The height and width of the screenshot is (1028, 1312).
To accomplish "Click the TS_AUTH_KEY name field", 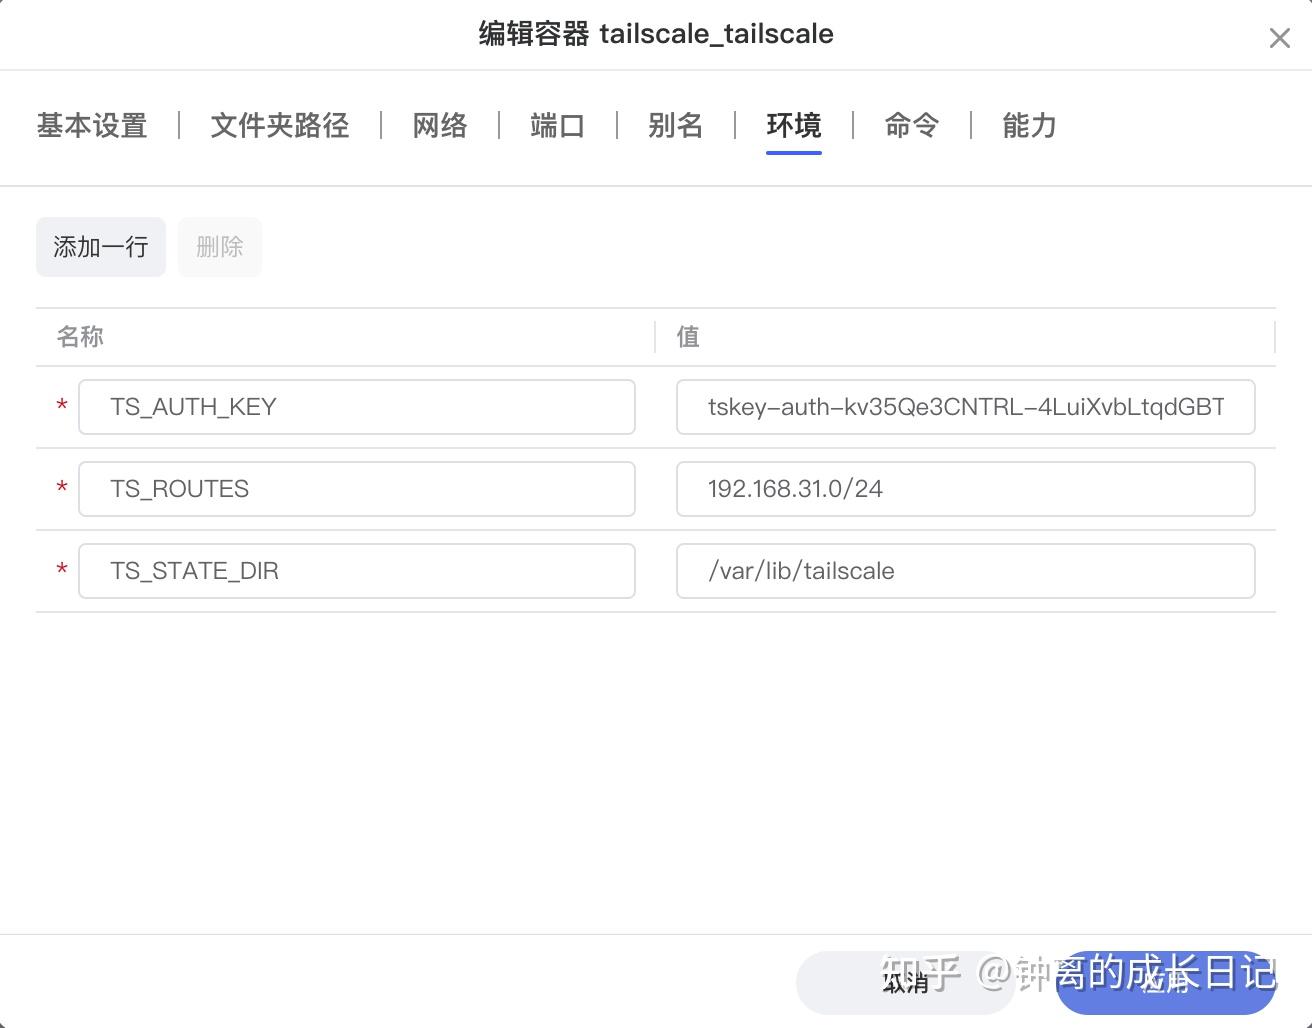I will coord(357,407).
